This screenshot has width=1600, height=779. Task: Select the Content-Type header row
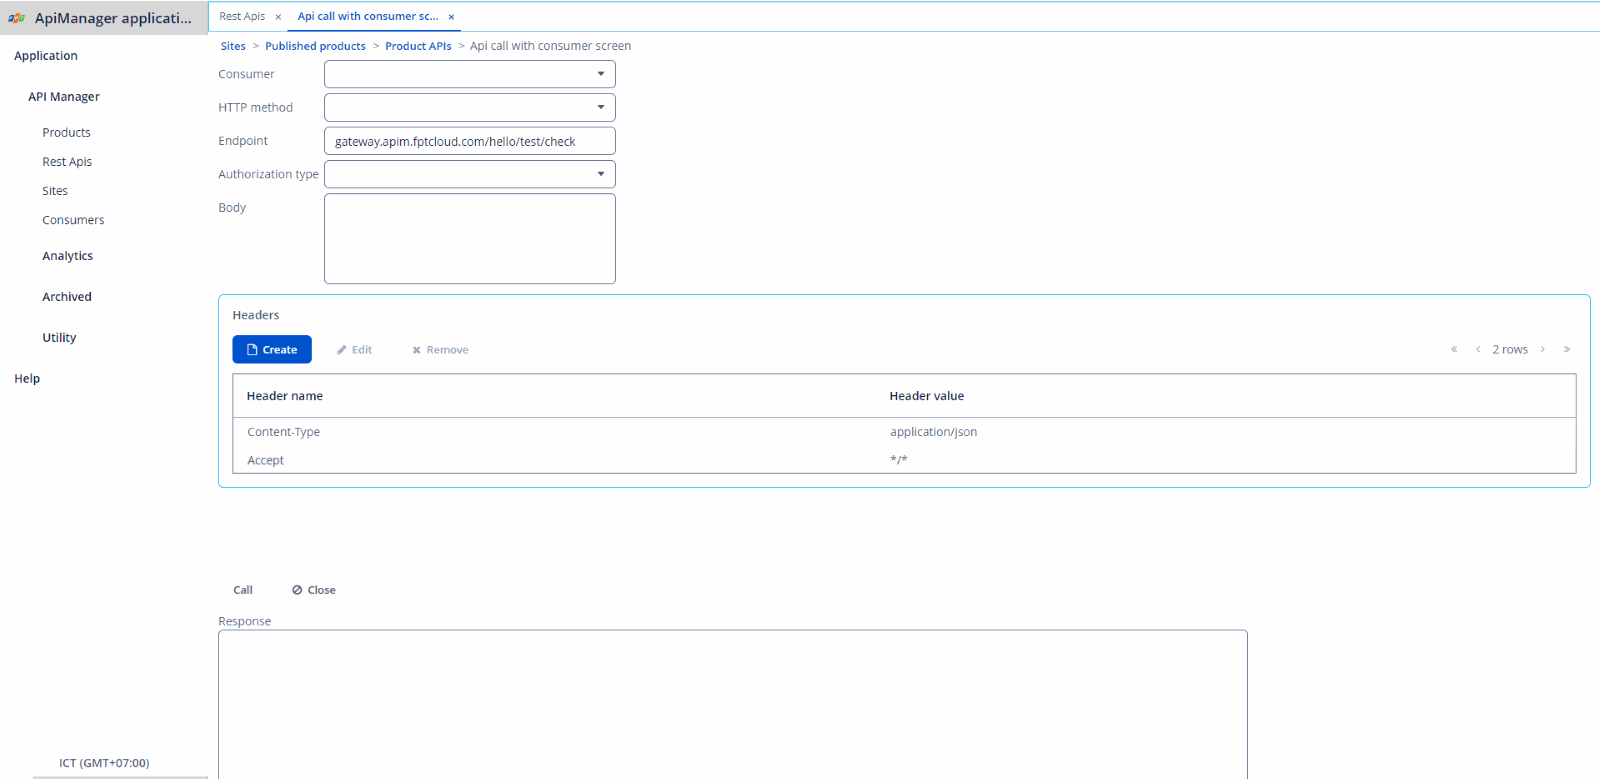click(904, 432)
